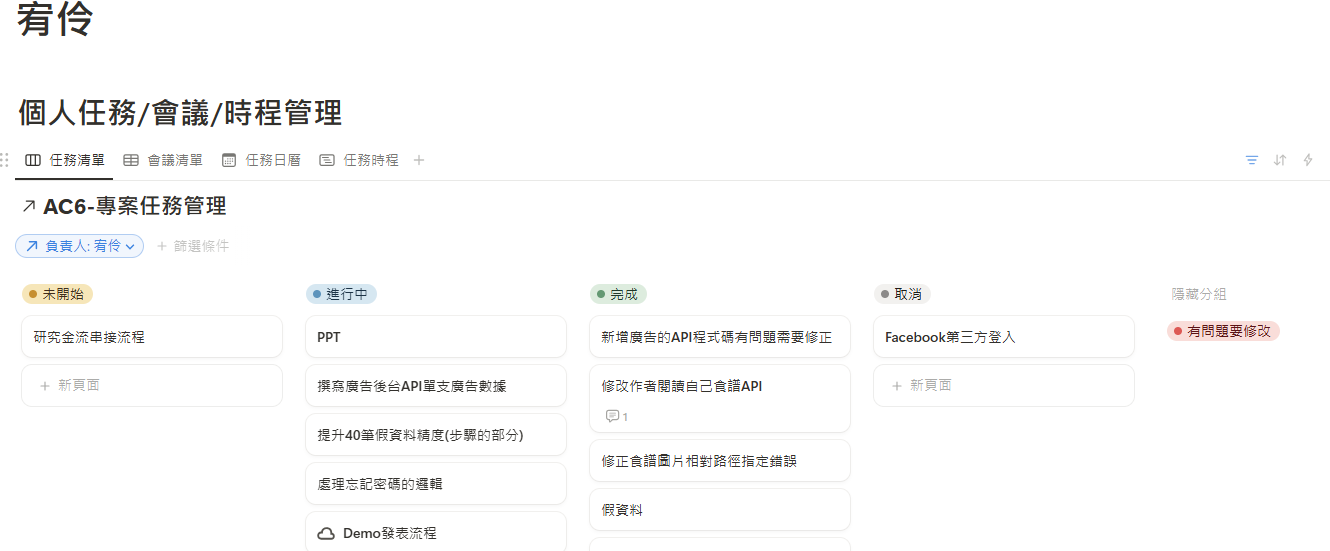Open the 研究金流串接流程 card

[x=151, y=337]
